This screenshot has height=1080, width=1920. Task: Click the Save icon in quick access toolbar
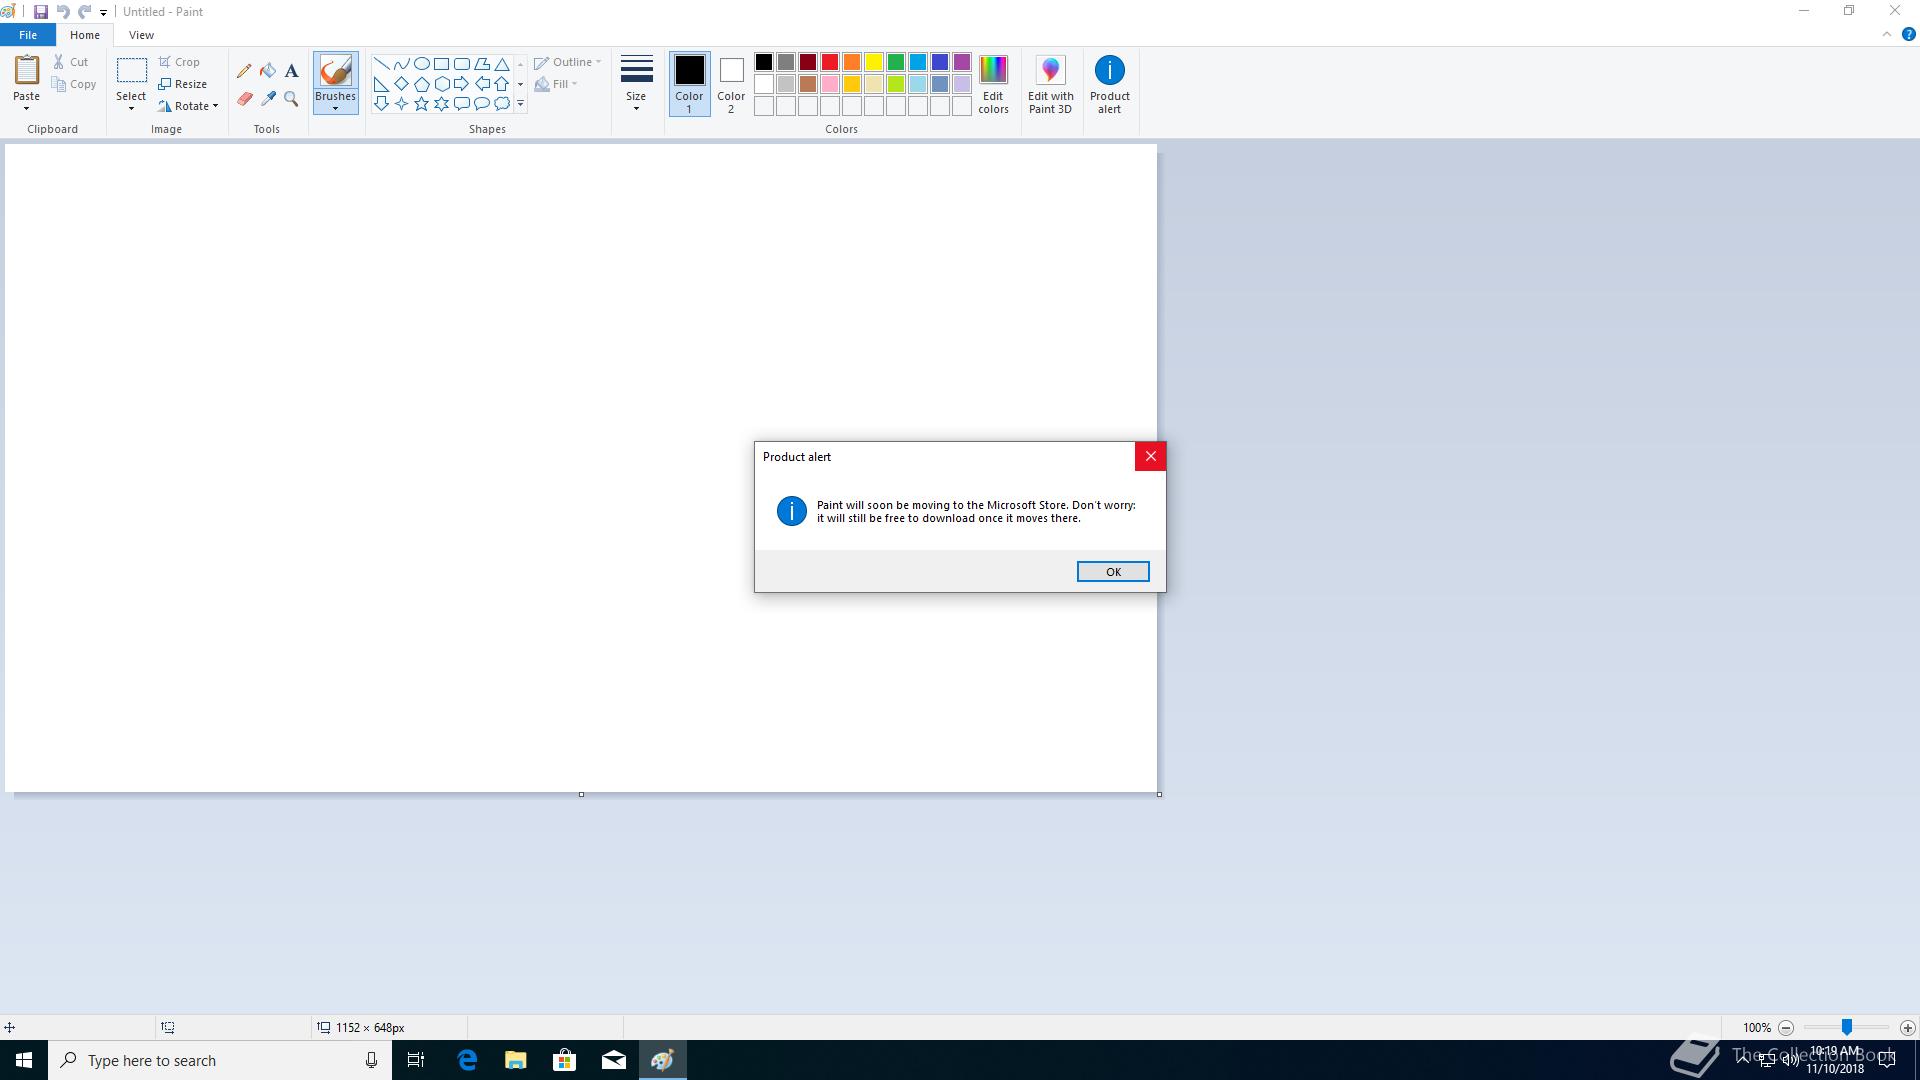[x=41, y=12]
